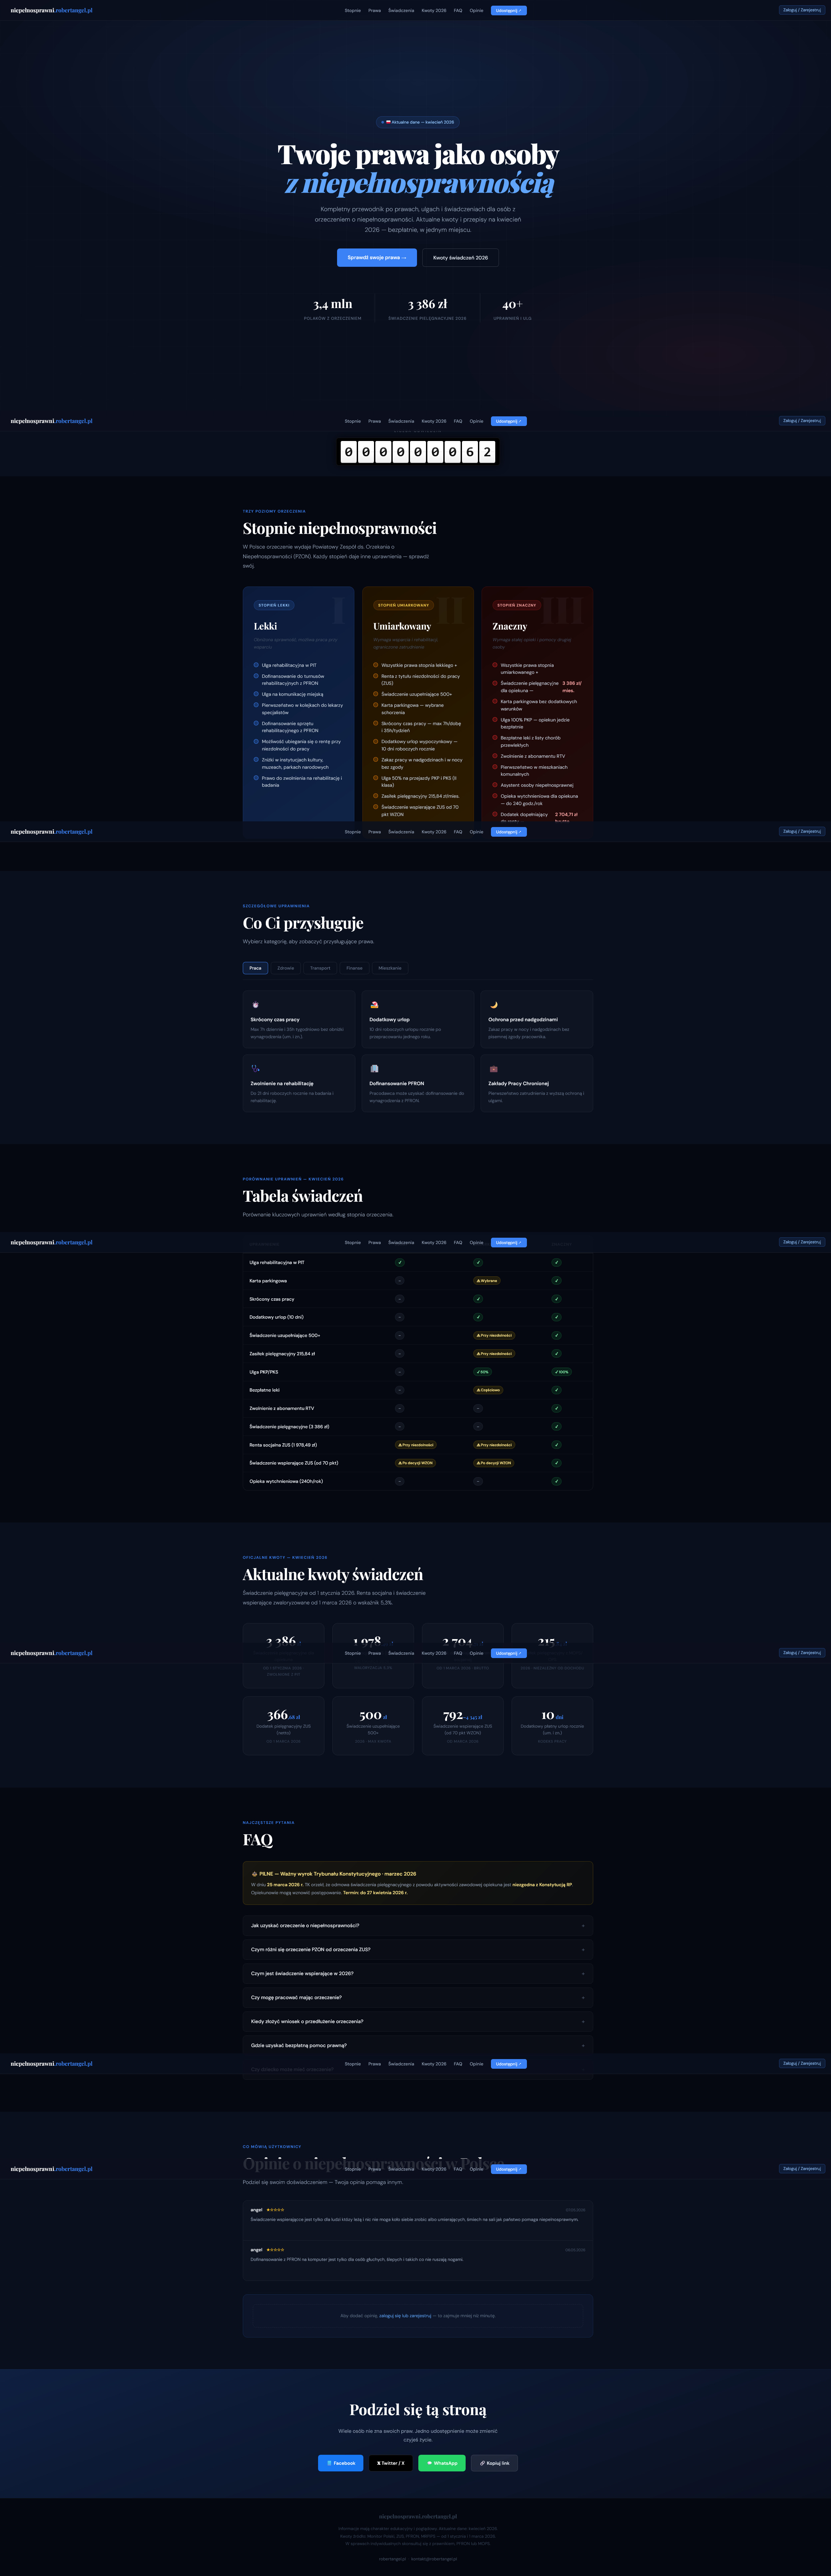Click the 3 386 zł statistic in the hero
Screen dimensions: 831x2576
click(x=427, y=308)
